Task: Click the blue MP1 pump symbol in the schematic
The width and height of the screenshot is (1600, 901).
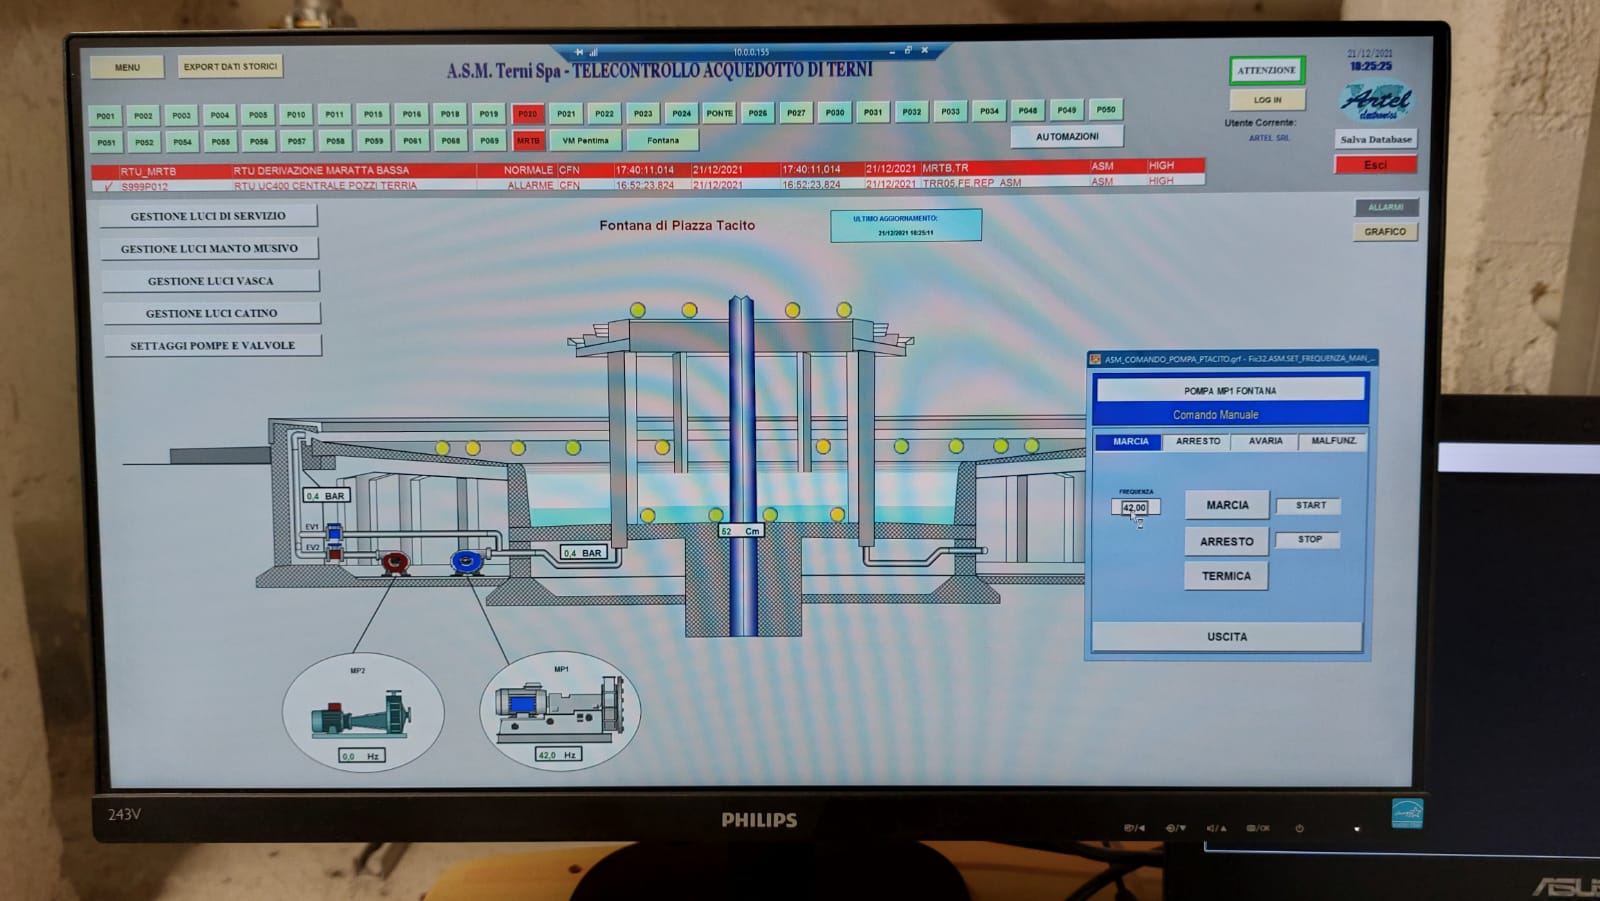Action: tap(466, 562)
